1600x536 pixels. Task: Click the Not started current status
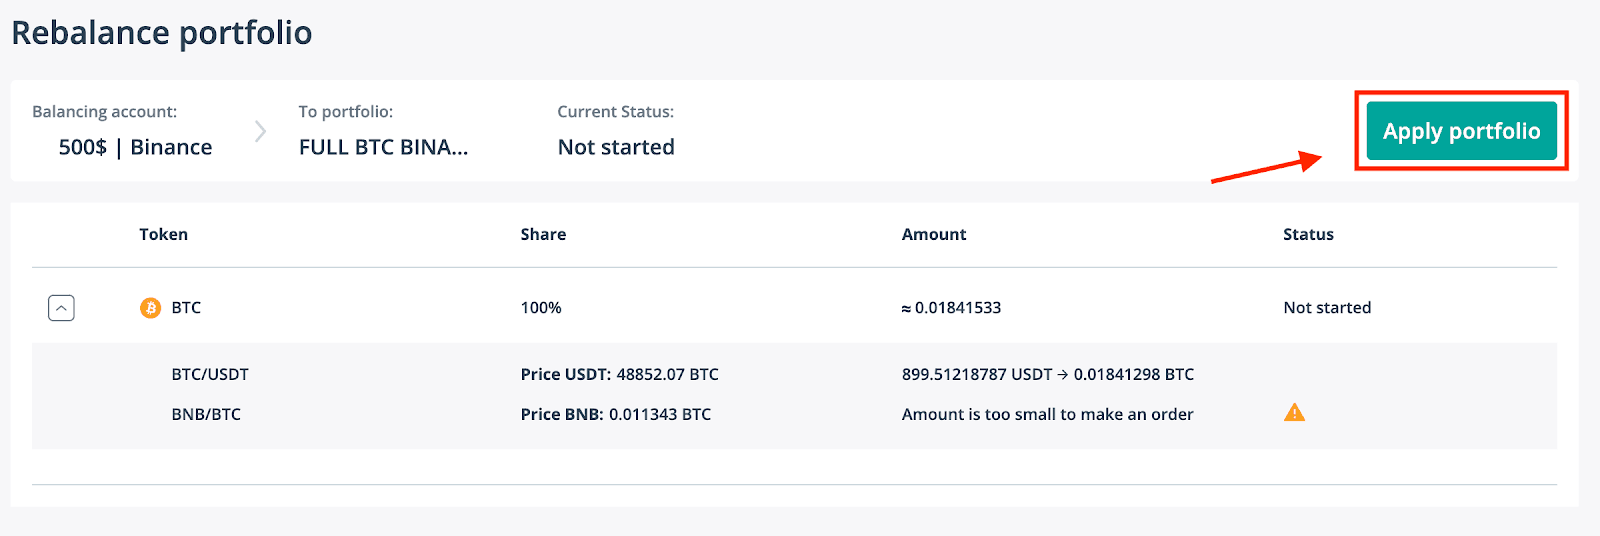tap(616, 147)
